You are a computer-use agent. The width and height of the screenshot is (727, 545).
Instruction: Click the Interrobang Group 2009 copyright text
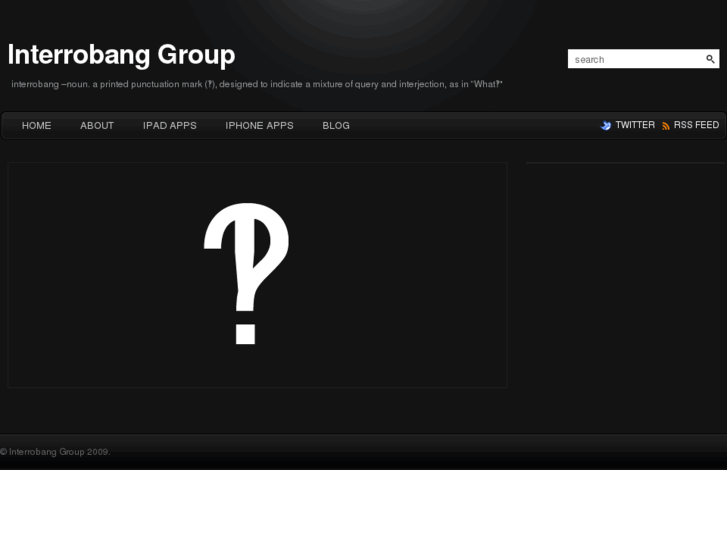click(55, 452)
